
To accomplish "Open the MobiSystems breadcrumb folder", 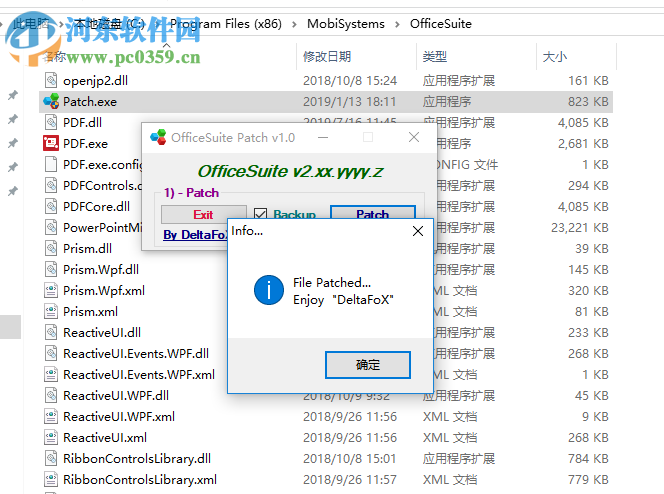I will coord(346,24).
